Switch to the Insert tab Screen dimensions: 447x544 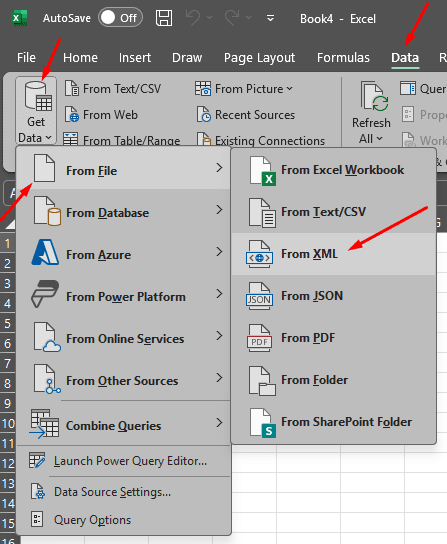click(x=135, y=58)
